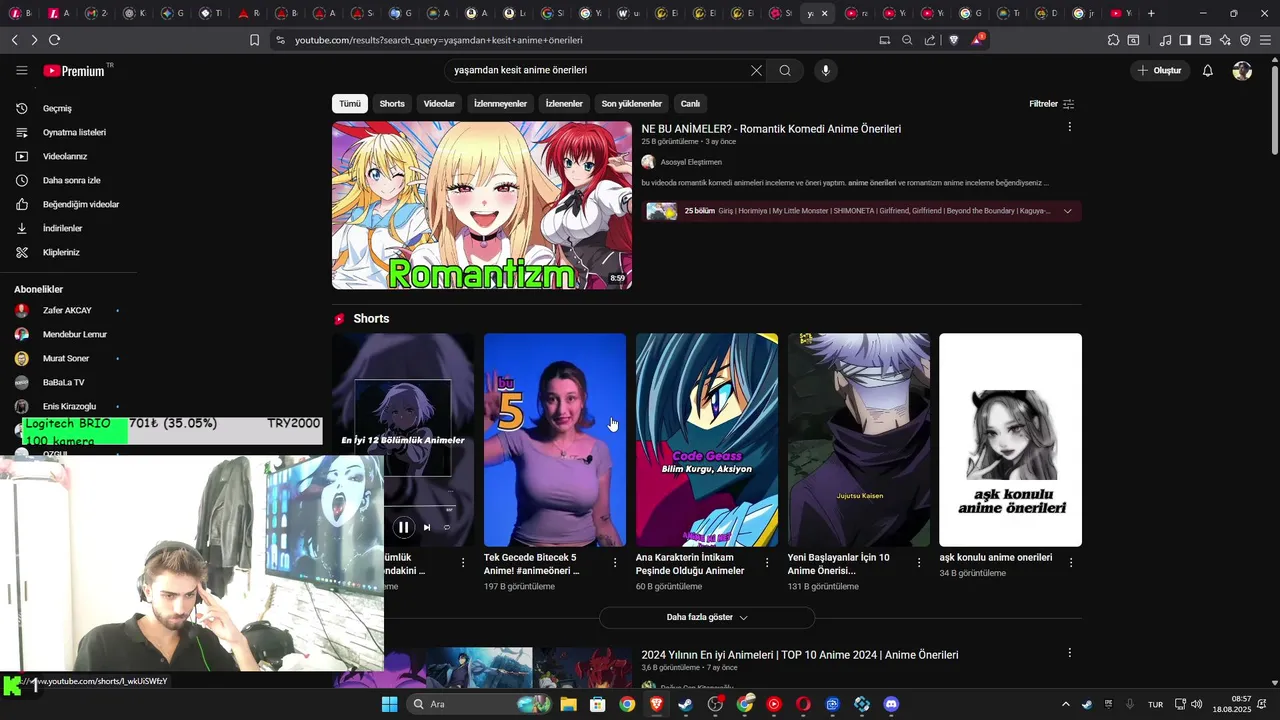Go to YouTube Premium home logo
The image size is (1280, 720).
pyautogui.click(x=74, y=71)
